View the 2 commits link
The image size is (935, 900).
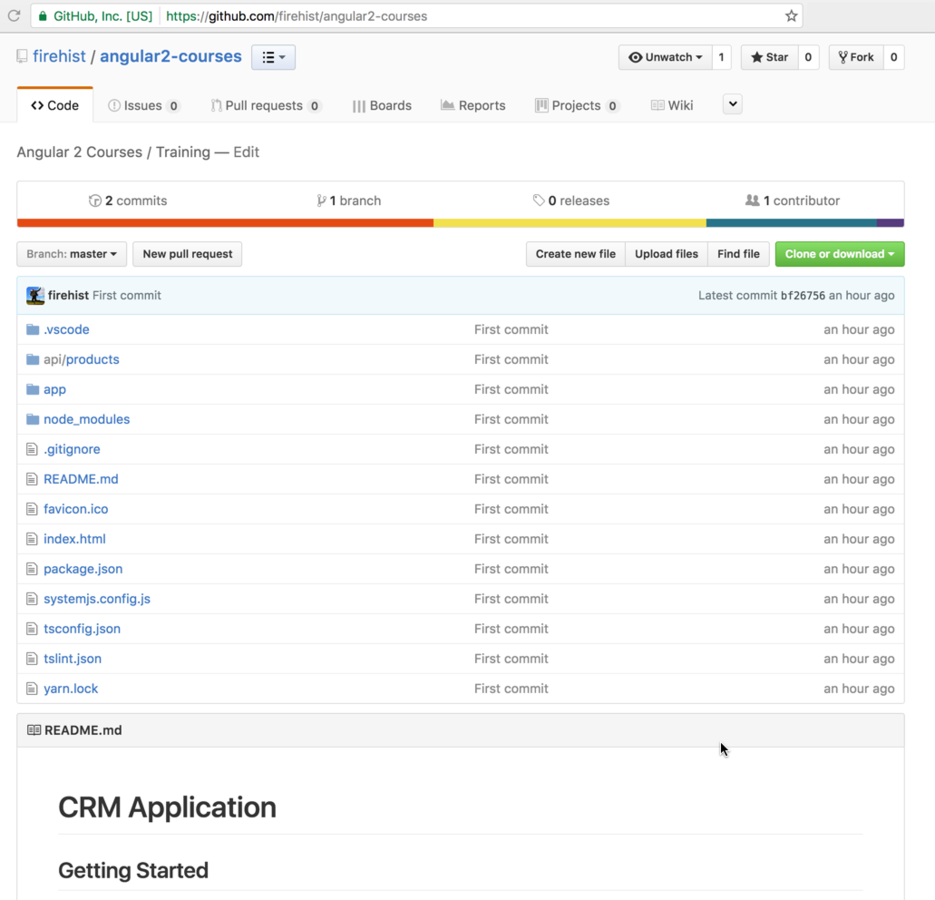tap(128, 200)
